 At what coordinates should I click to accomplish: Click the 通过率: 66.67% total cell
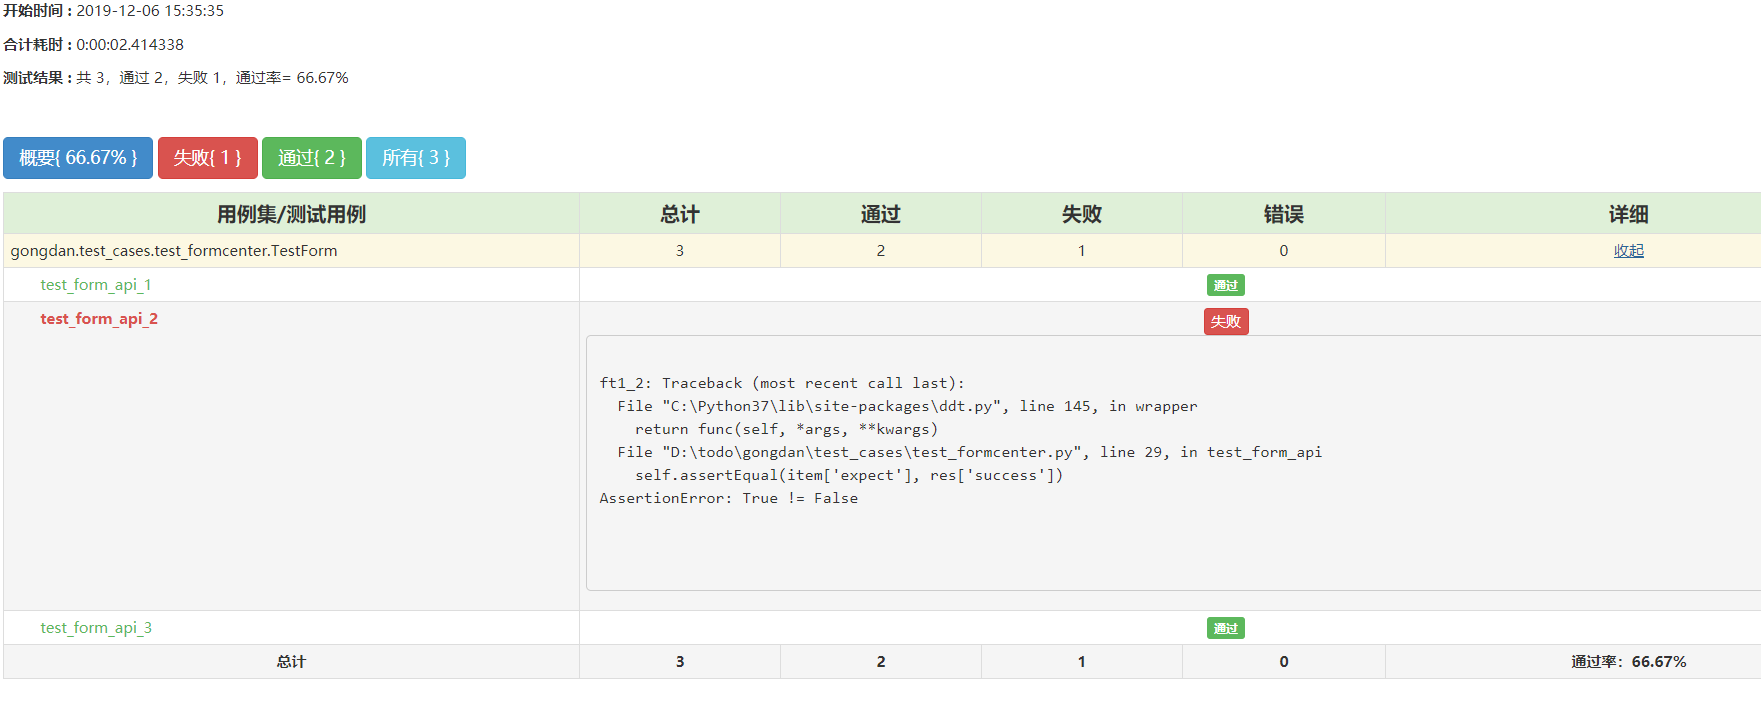pyautogui.click(x=1628, y=662)
